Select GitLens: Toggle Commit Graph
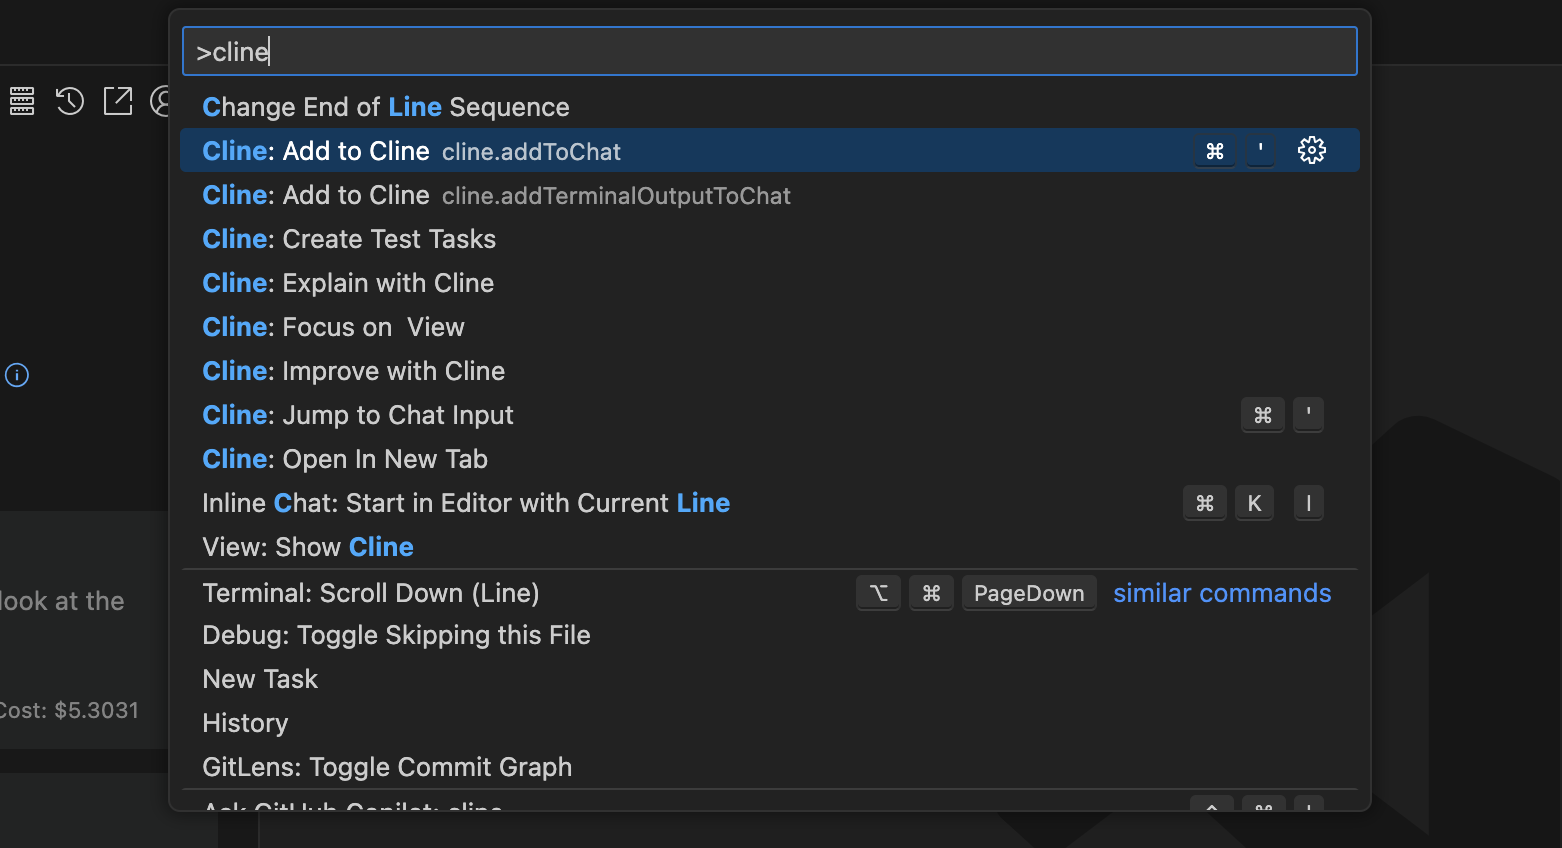This screenshot has width=1562, height=848. click(x=769, y=767)
